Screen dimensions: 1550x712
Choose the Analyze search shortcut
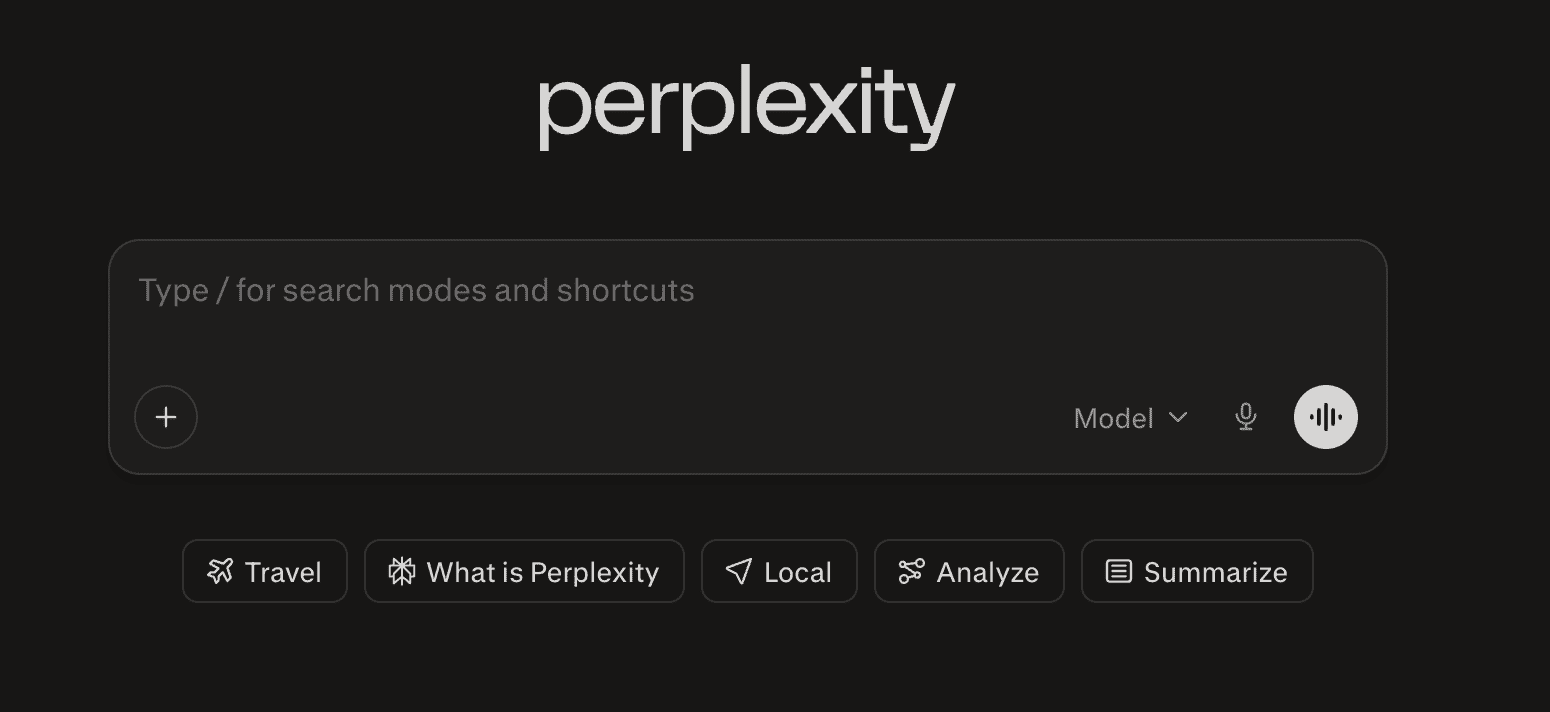tap(968, 571)
